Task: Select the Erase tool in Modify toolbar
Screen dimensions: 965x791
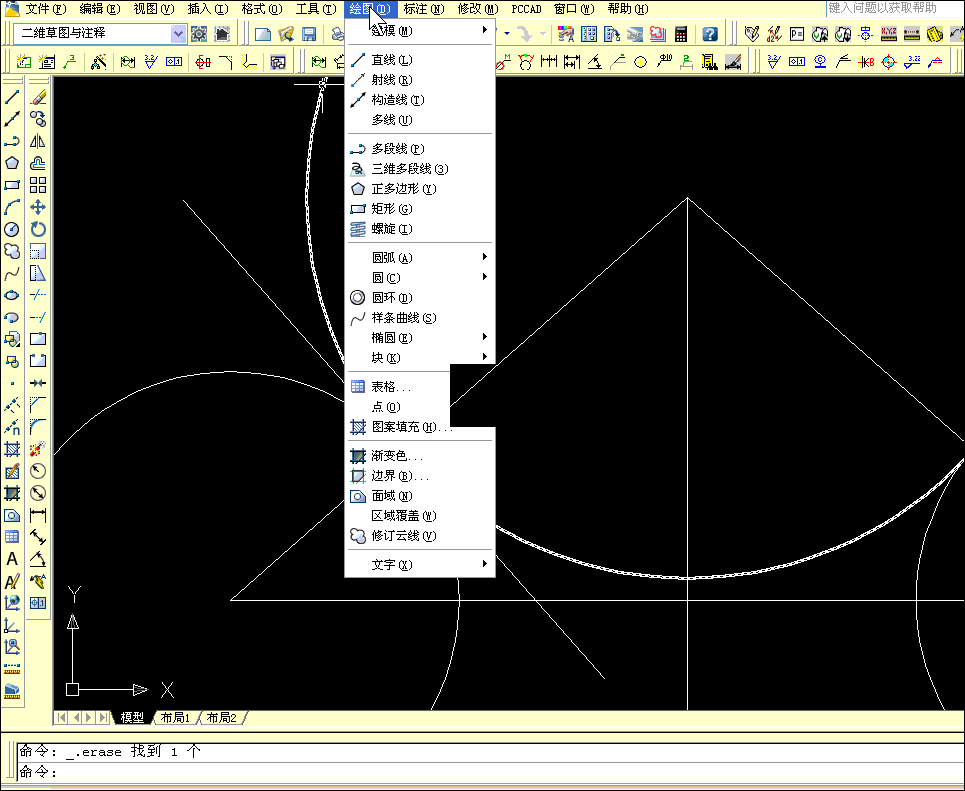Action: click(x=38, y=97)
